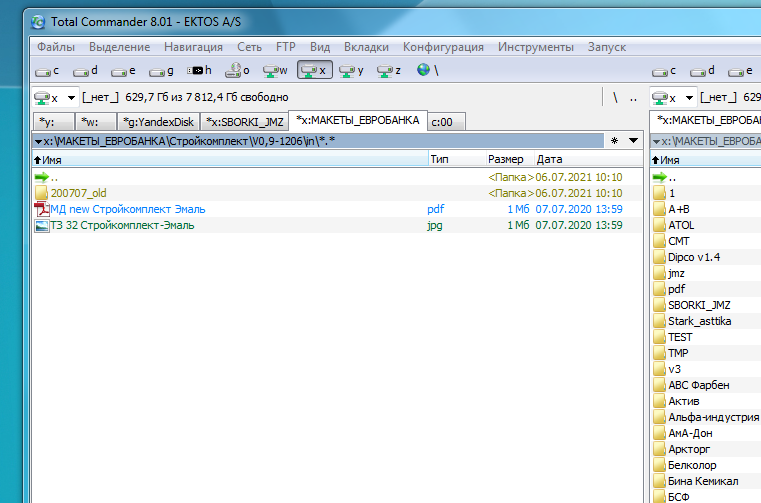Select drive e in left panel drive bar
761x503 pixels.
(123, 71)
